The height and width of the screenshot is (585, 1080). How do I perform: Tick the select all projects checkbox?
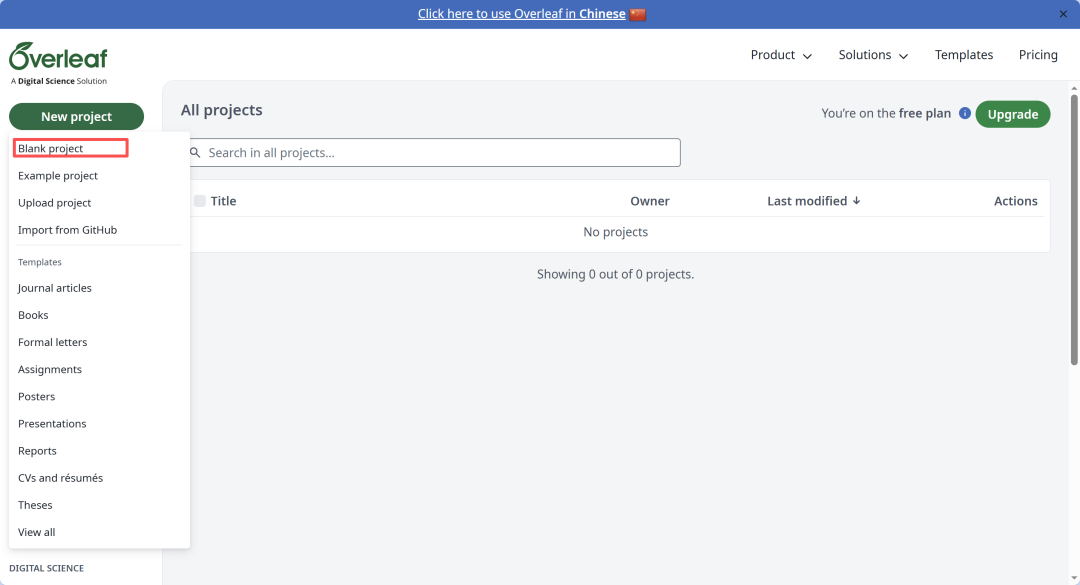pos(200,201)
